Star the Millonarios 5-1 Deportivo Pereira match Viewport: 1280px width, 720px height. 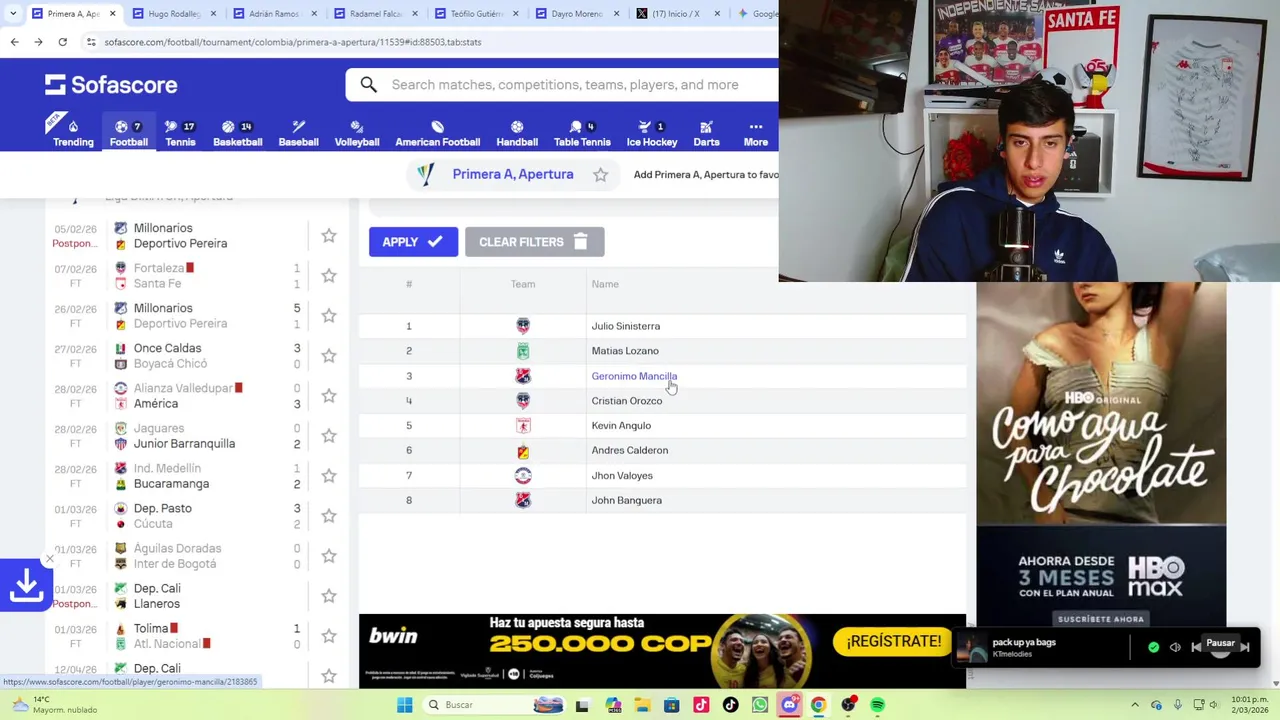point(329,316)
